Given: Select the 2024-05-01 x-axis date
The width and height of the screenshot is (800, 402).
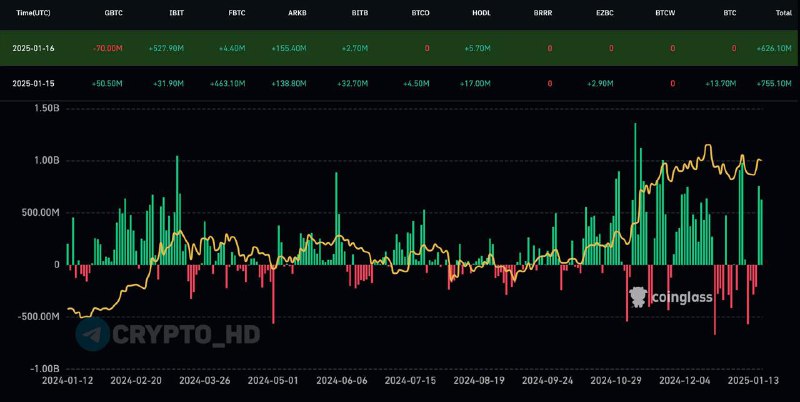Looking at the screenshot, I should pyautogui.click(x=273, y=381).
